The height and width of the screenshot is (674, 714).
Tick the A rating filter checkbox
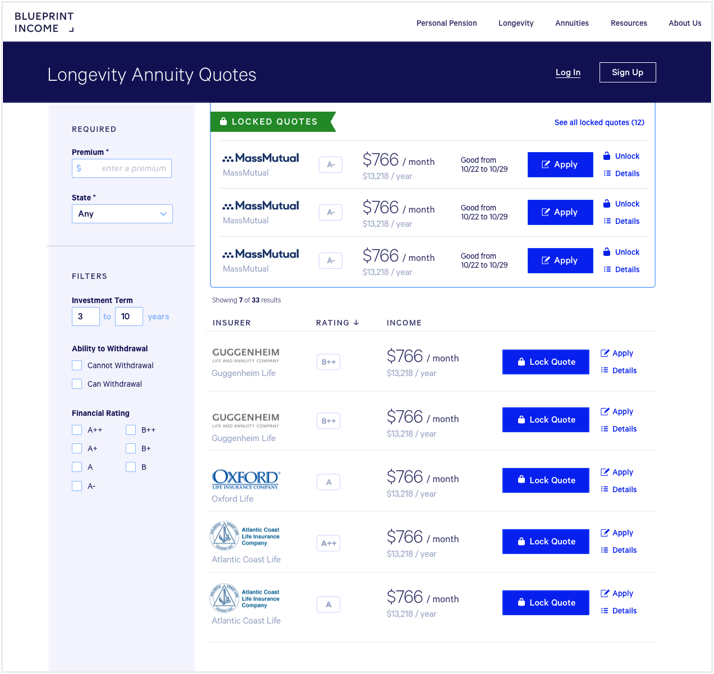pos(77,467)
